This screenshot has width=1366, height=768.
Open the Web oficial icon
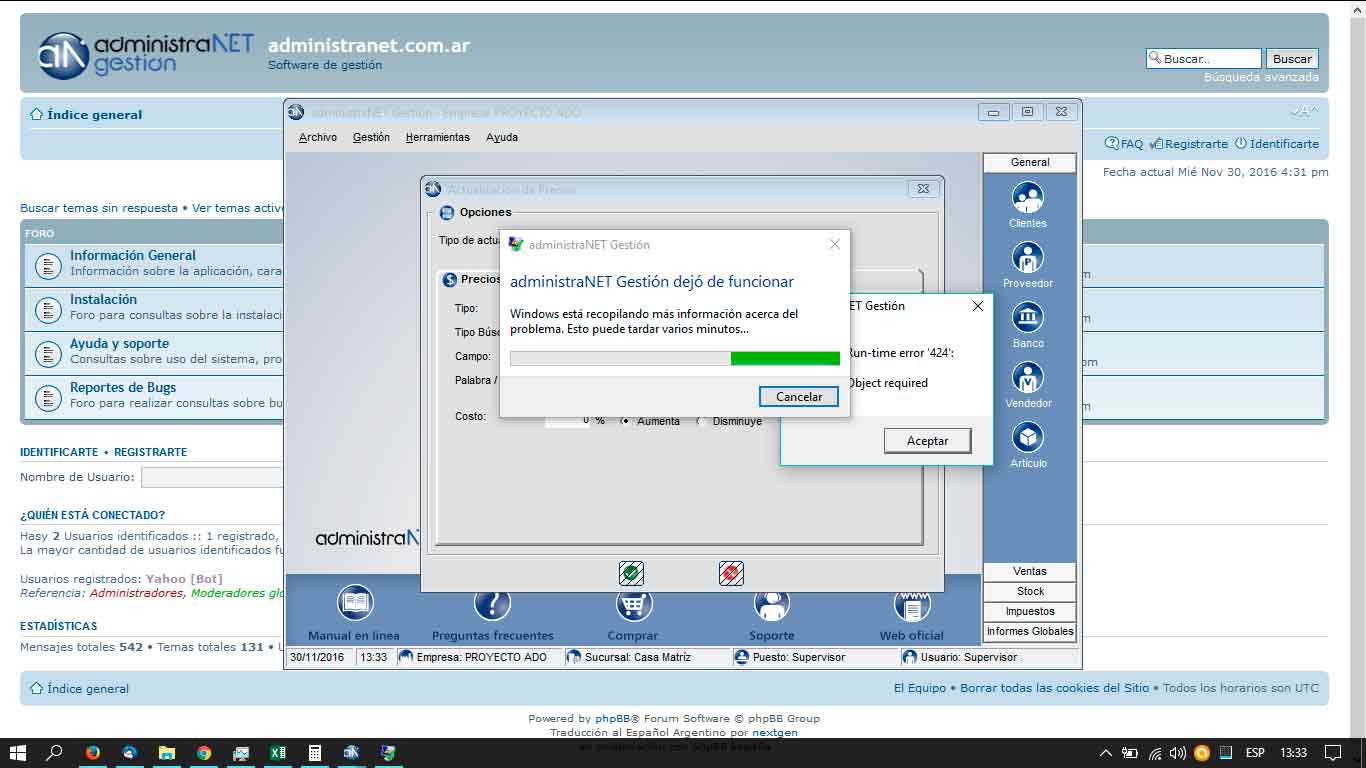[x=912, y=603]
